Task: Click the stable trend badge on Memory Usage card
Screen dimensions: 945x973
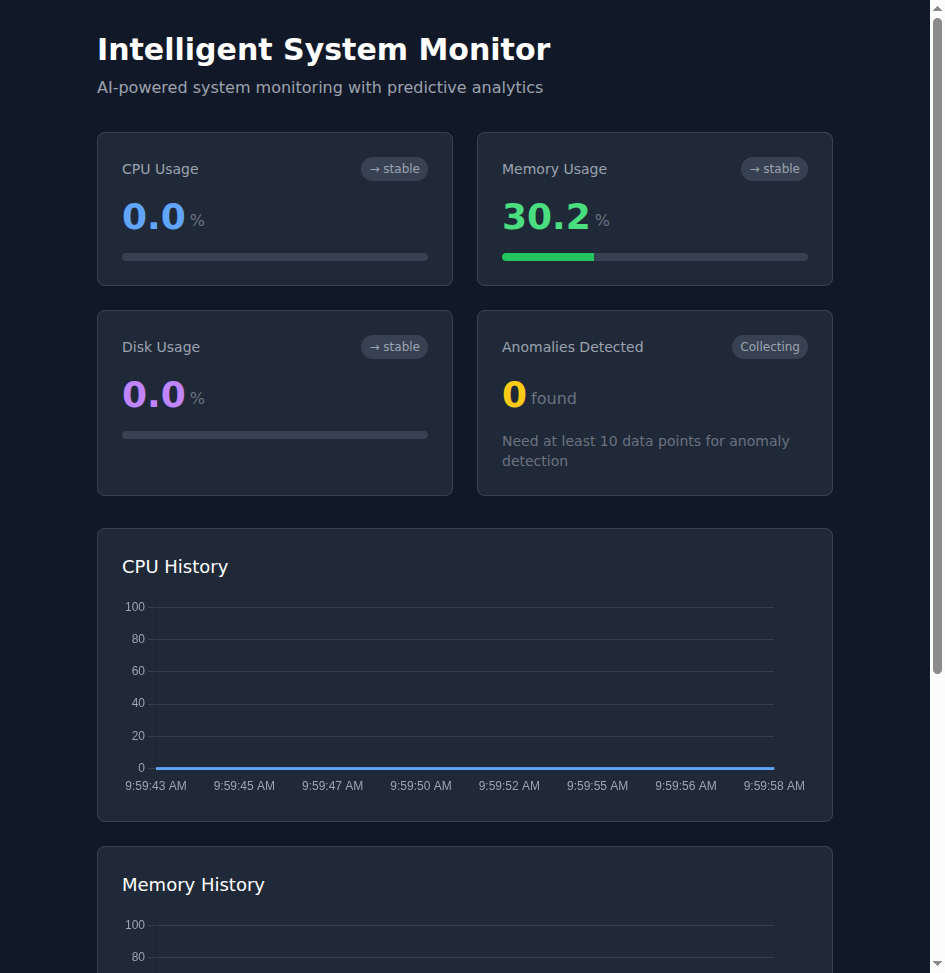Action: (773, 169)
